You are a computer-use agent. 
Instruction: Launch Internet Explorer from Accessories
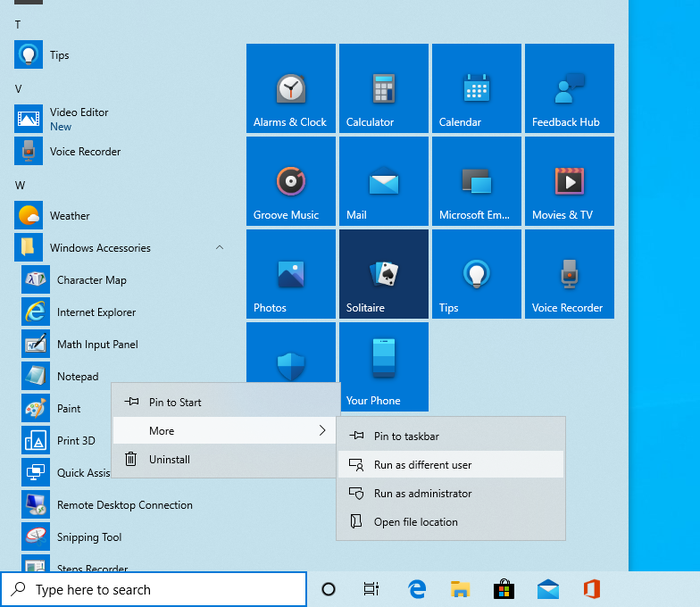tap(121, 312)
